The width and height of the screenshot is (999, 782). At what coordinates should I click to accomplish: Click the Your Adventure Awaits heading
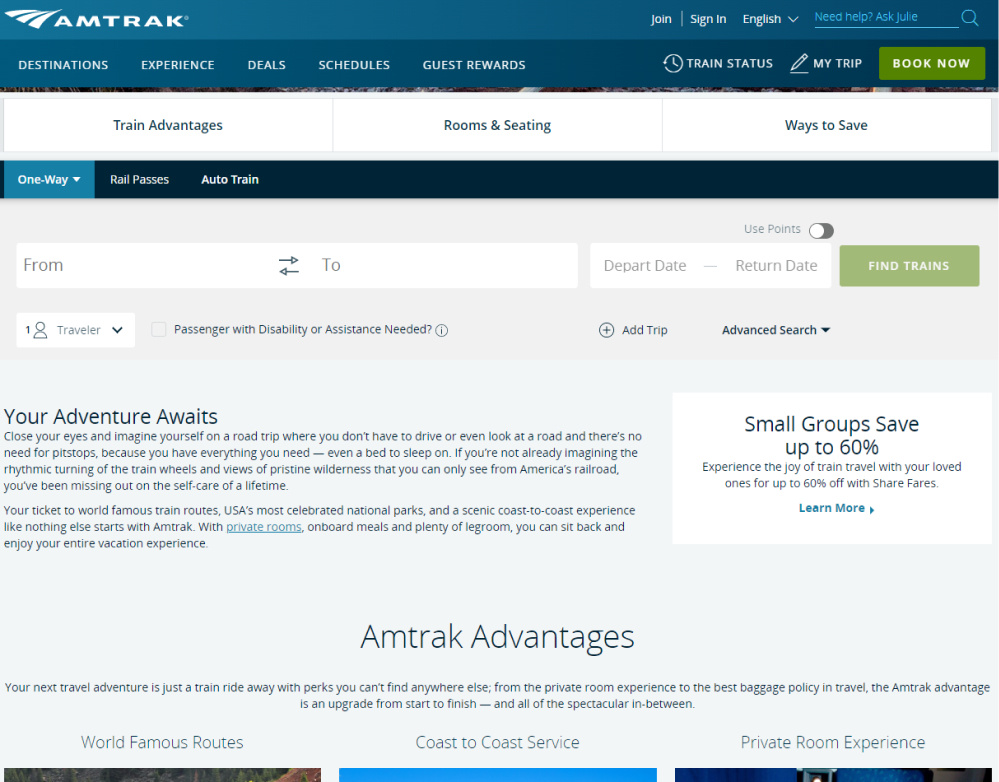[111, 416]
